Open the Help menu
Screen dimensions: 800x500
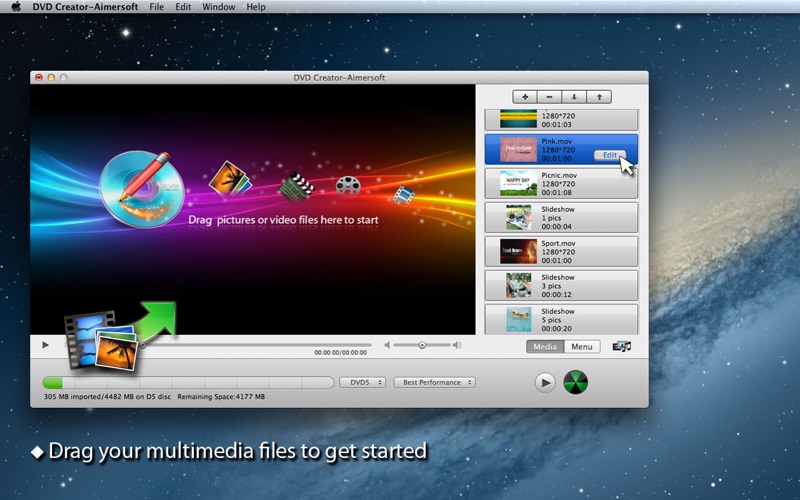click(256, 7)
